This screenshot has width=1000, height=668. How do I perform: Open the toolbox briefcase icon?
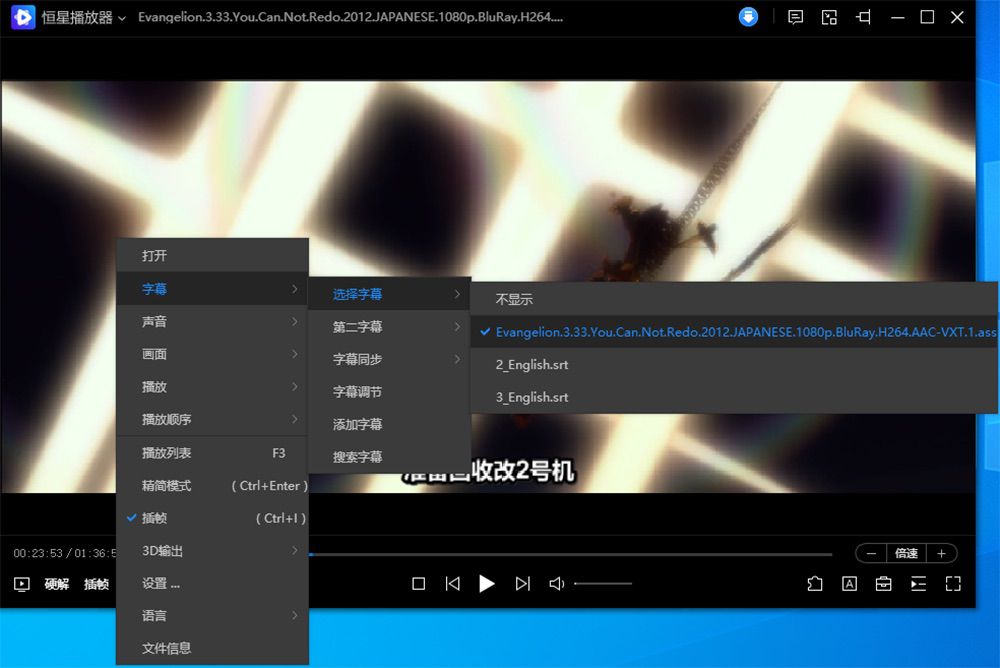click(884, 584)
